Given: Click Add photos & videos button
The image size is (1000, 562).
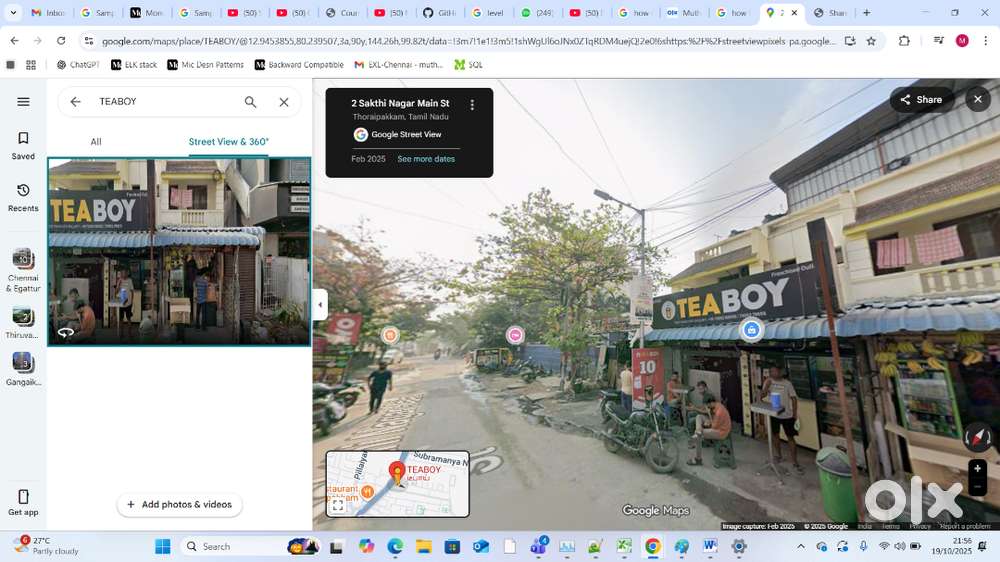Looking at the screenshot, I should point(180,505).
